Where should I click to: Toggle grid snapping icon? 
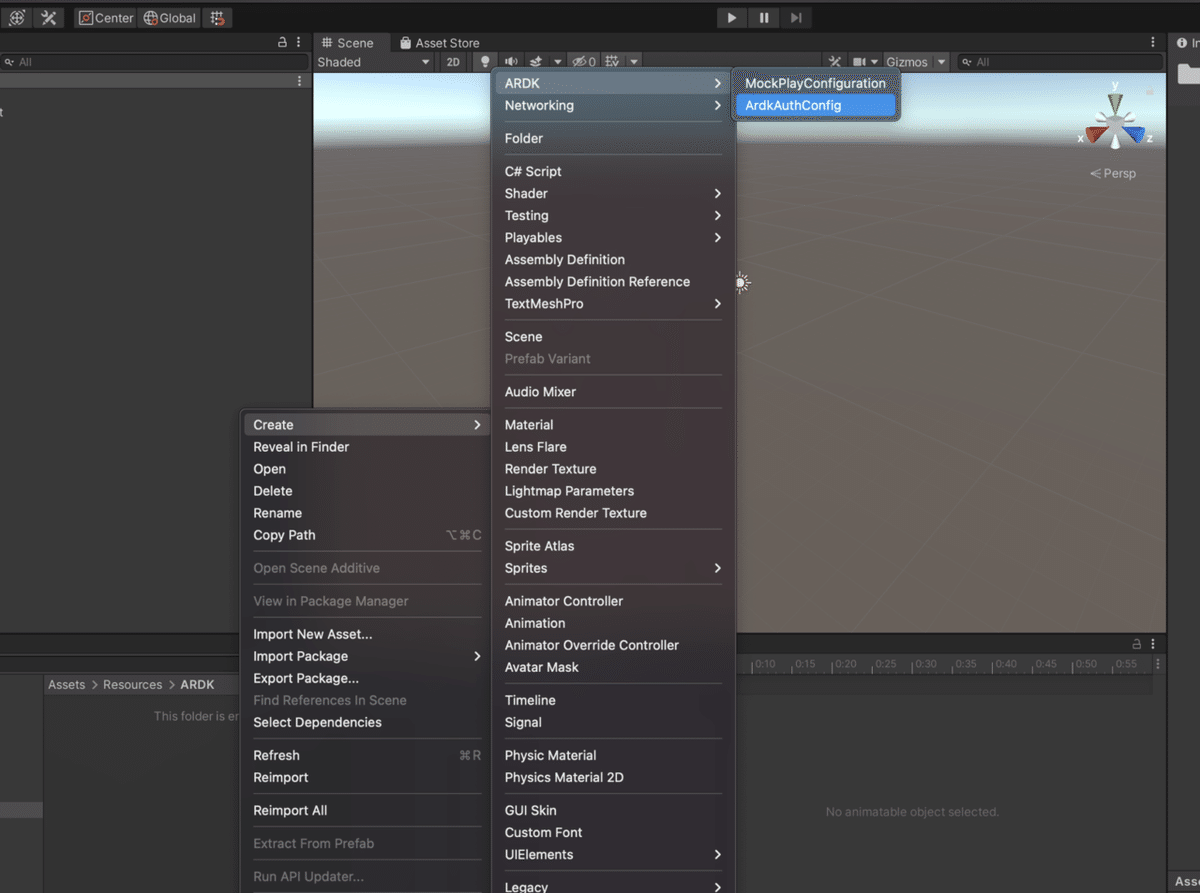pyautogui.click(x=218, y=18)
